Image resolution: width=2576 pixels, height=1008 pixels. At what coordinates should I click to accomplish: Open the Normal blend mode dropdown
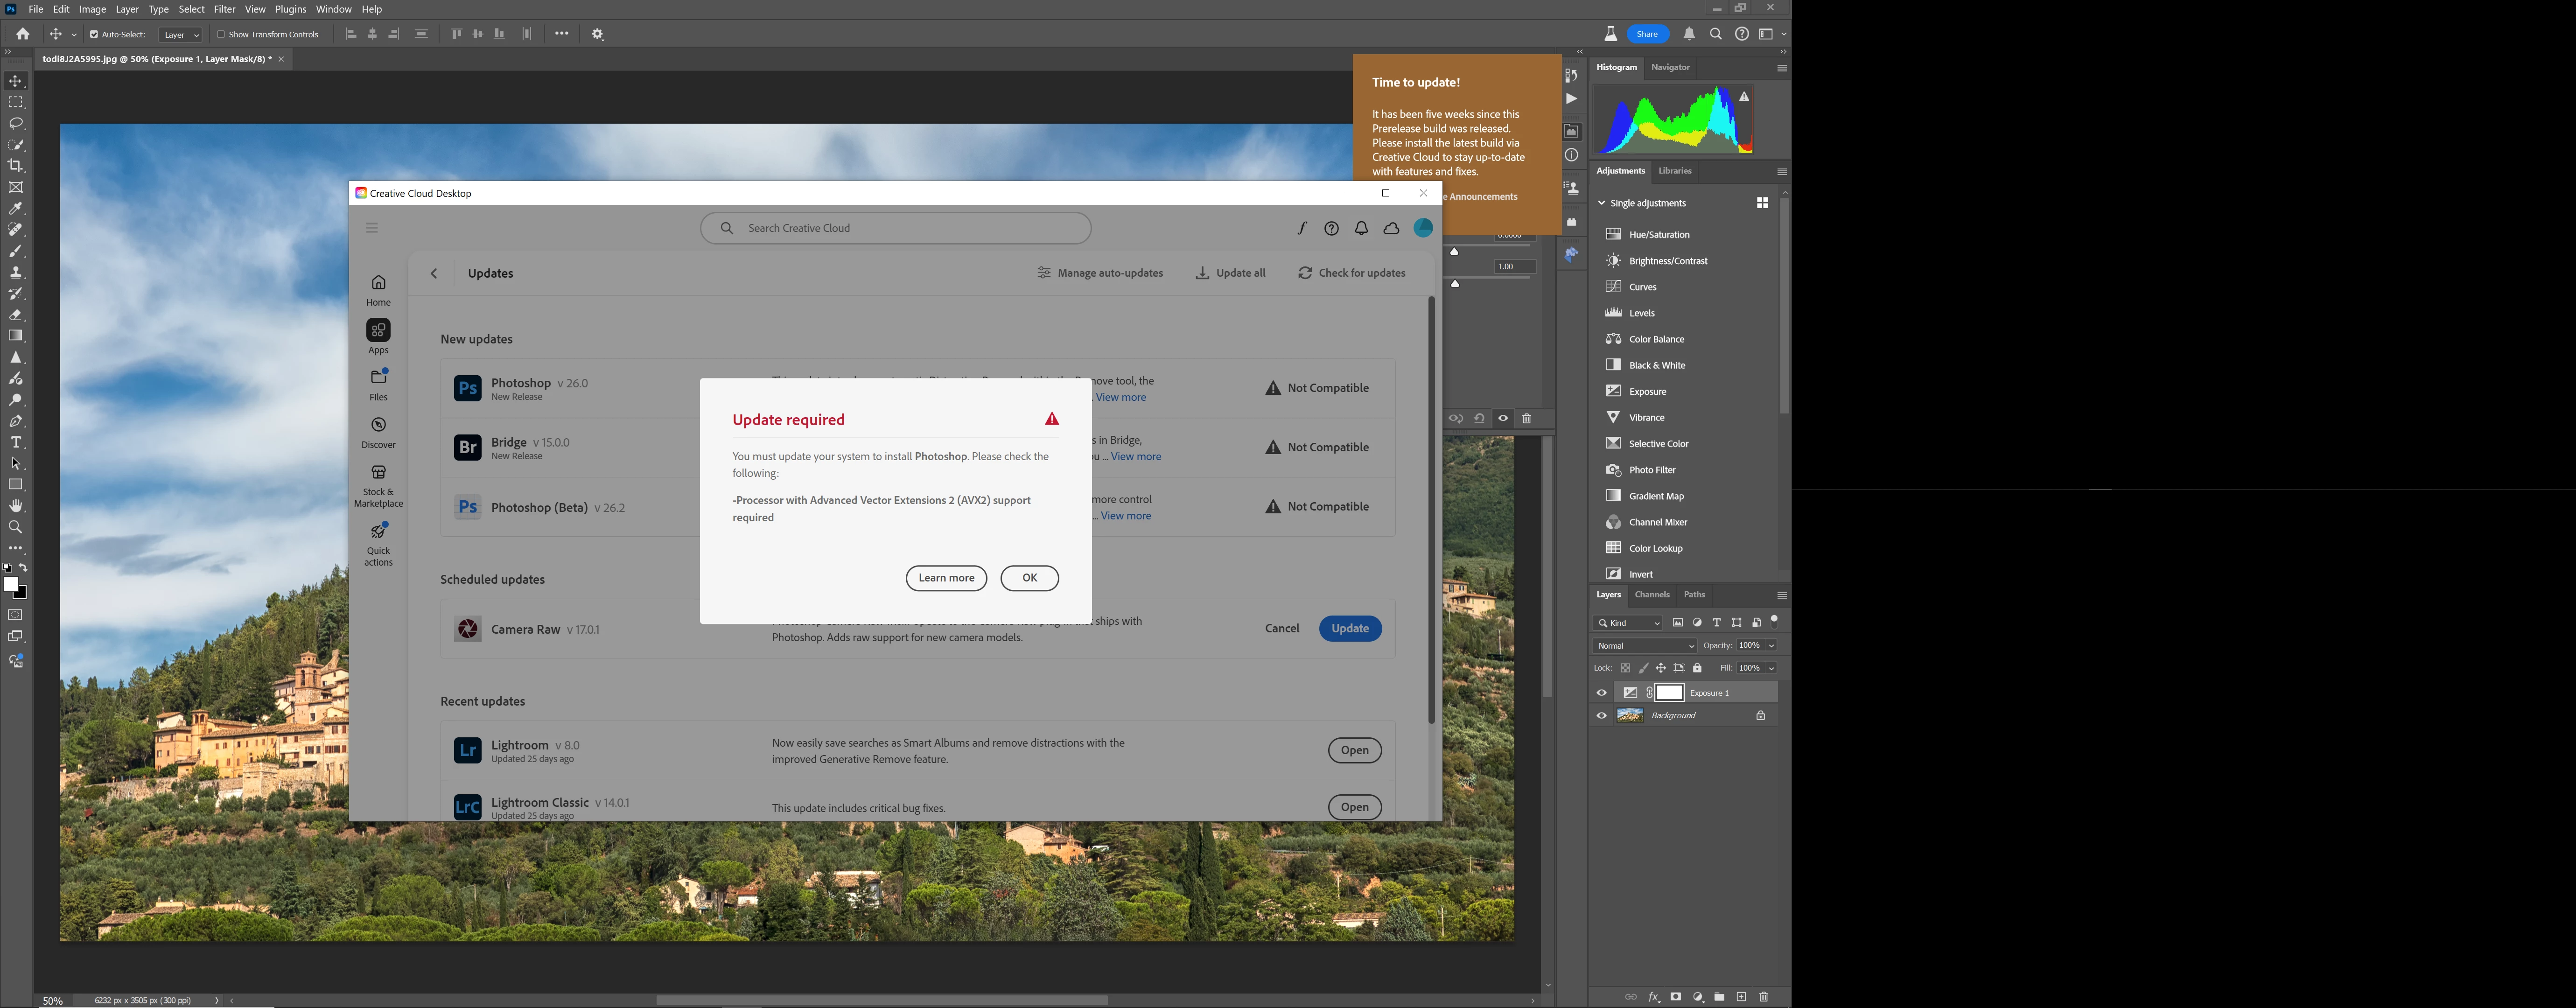(x=1644, y=646)
